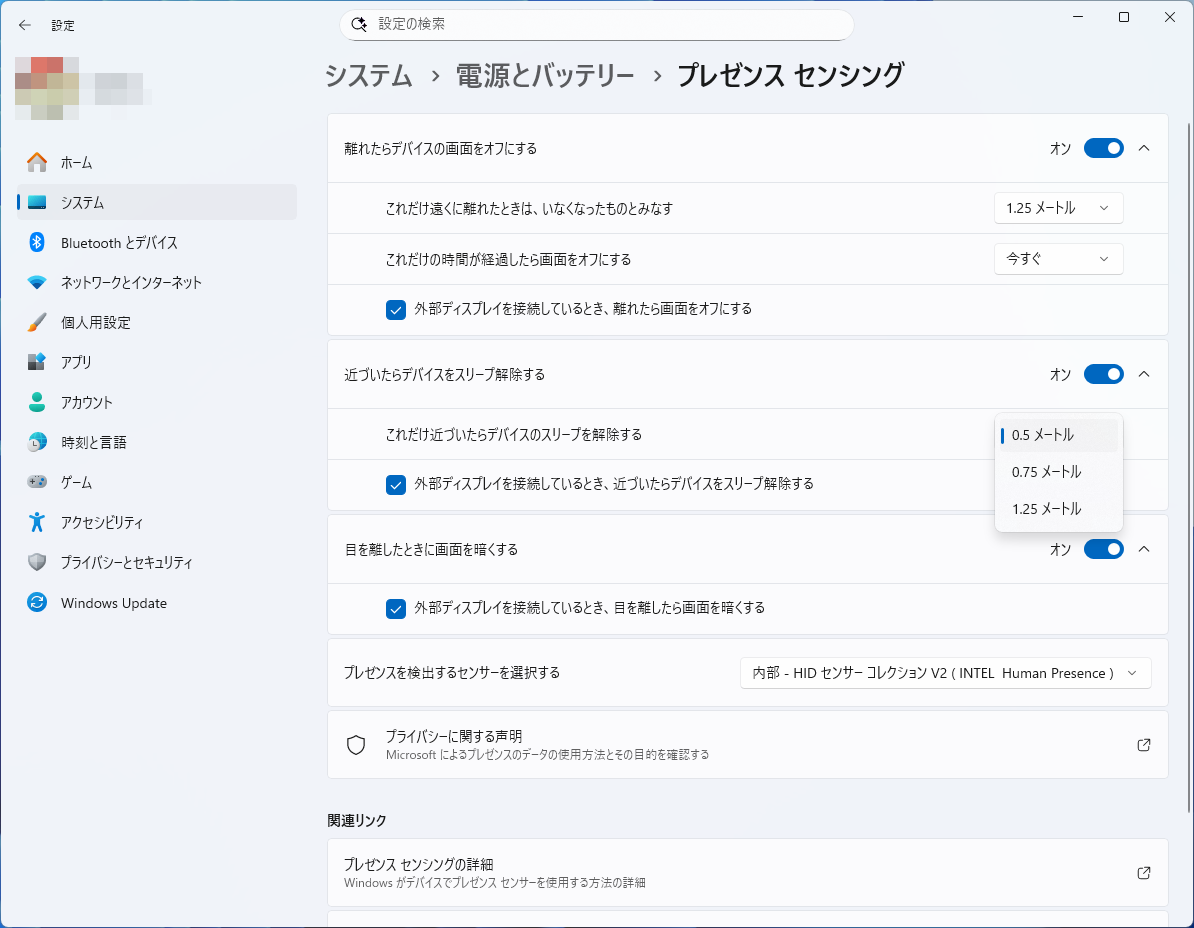Open Windows Update settings
The height and width of the screenshot is (928, 1194).
[x=112, y=602]
